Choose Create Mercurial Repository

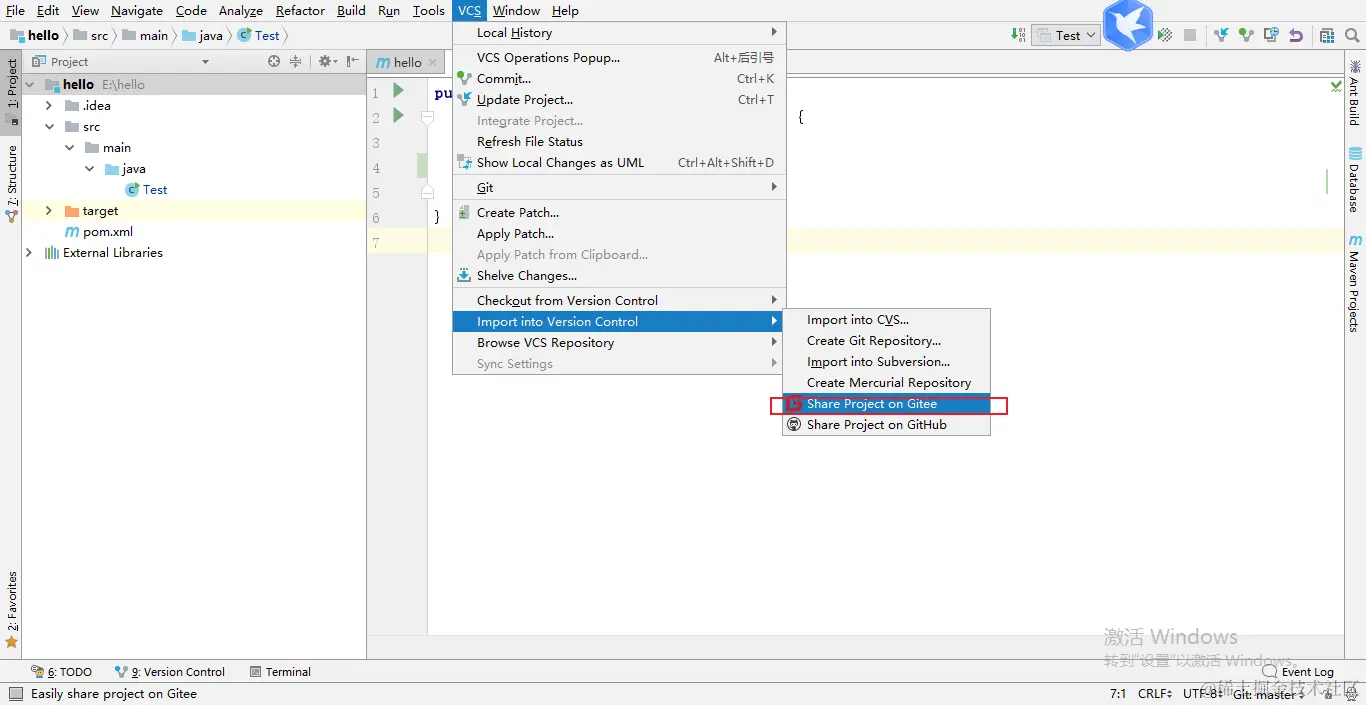(x=886, y=383)
